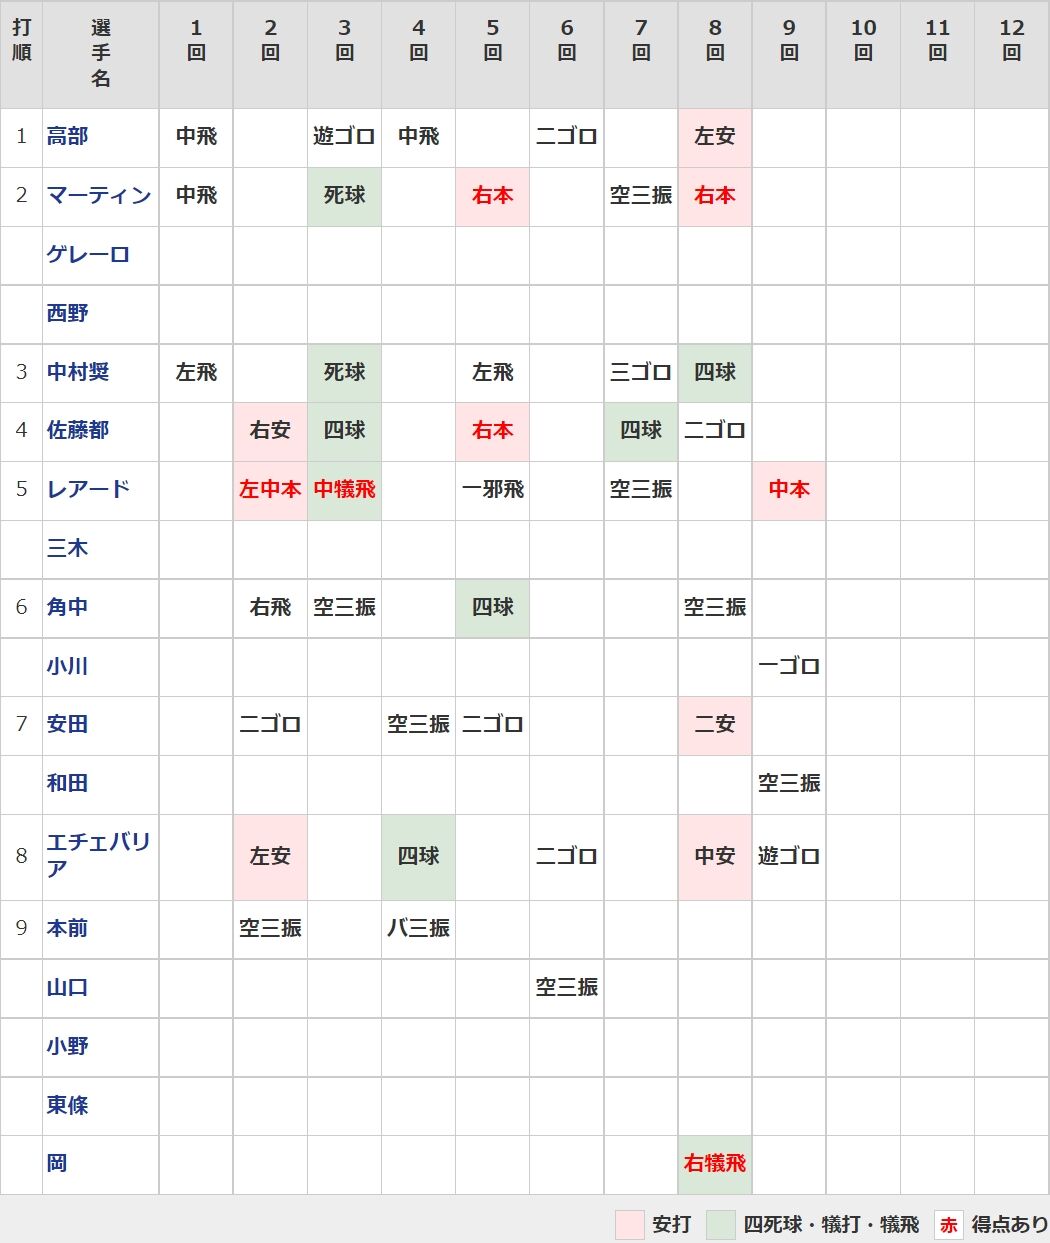Click the 左中本 result in inning 2
The image size is (1050, 1243).
270,489
